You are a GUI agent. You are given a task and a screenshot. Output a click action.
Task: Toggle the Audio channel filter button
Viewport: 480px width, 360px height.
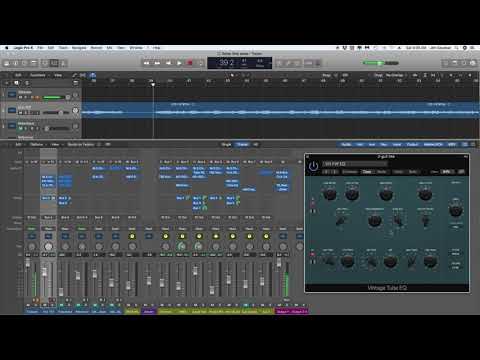tap(346, 144)
